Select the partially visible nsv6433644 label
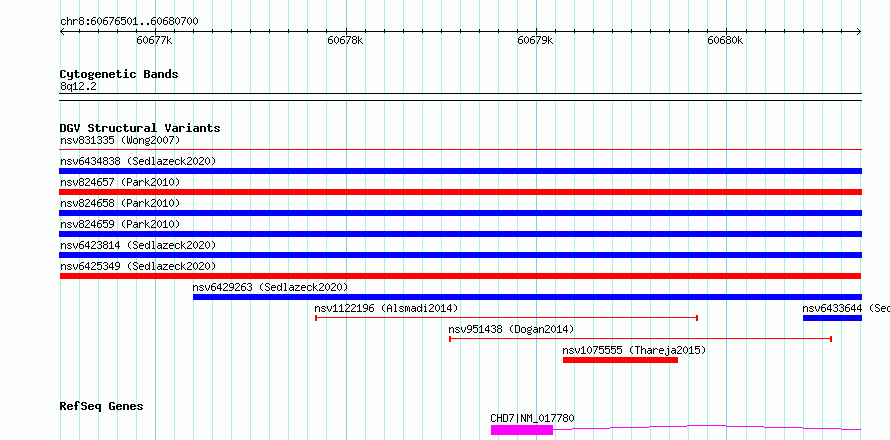Viewport: 890px width, 440px height. tap(846, 308)
